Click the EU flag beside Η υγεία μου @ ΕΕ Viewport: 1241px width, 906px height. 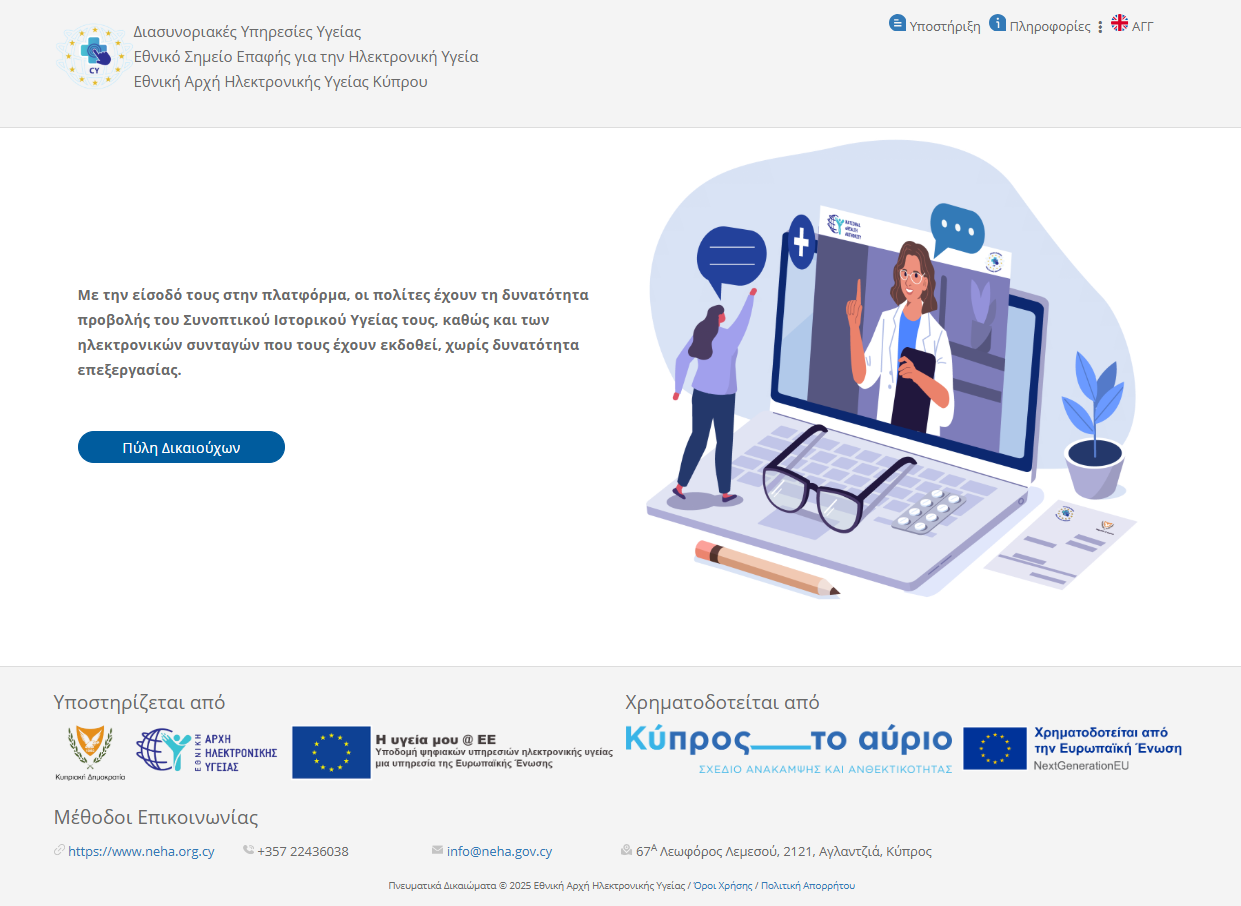(x=331, y=752)
